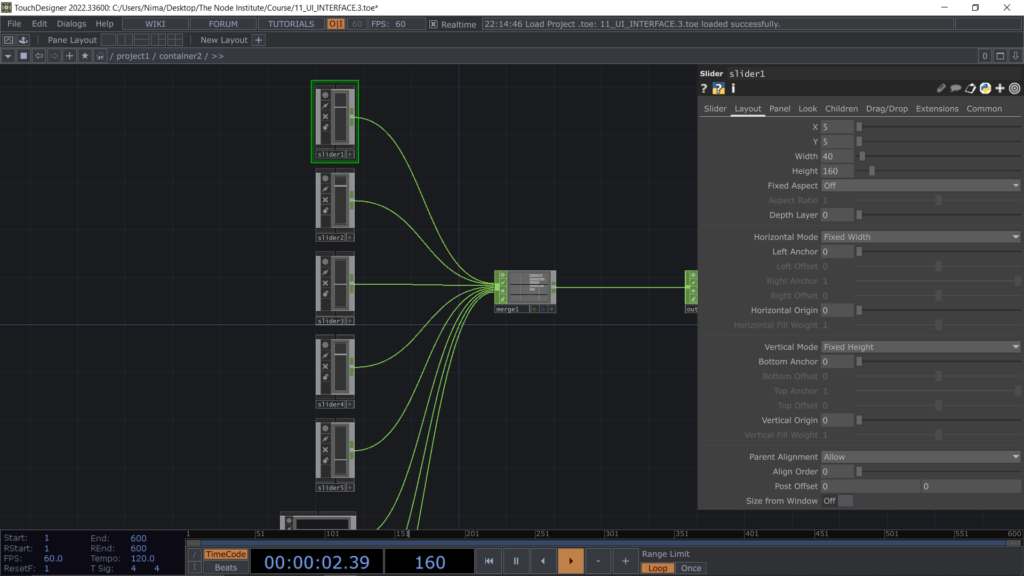
Task: Enable Loop range limit
Action: coord(658,568)
